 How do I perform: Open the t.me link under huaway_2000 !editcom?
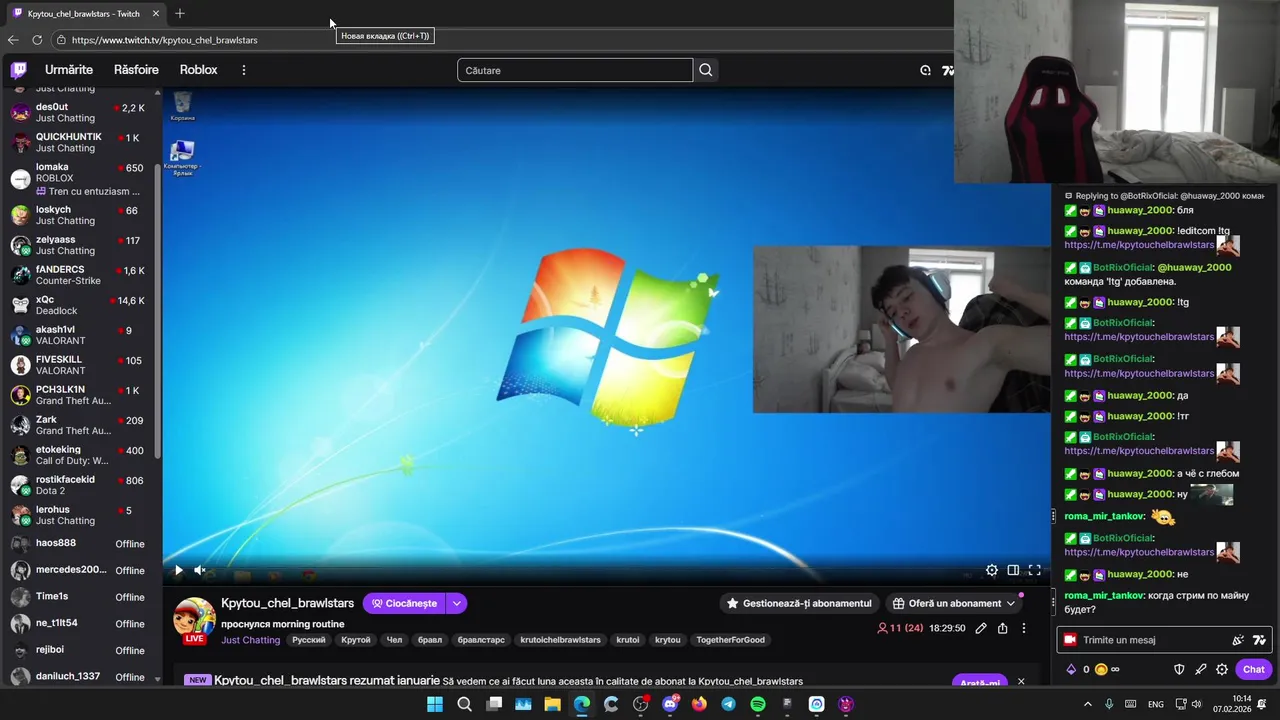coord(1139,245)
